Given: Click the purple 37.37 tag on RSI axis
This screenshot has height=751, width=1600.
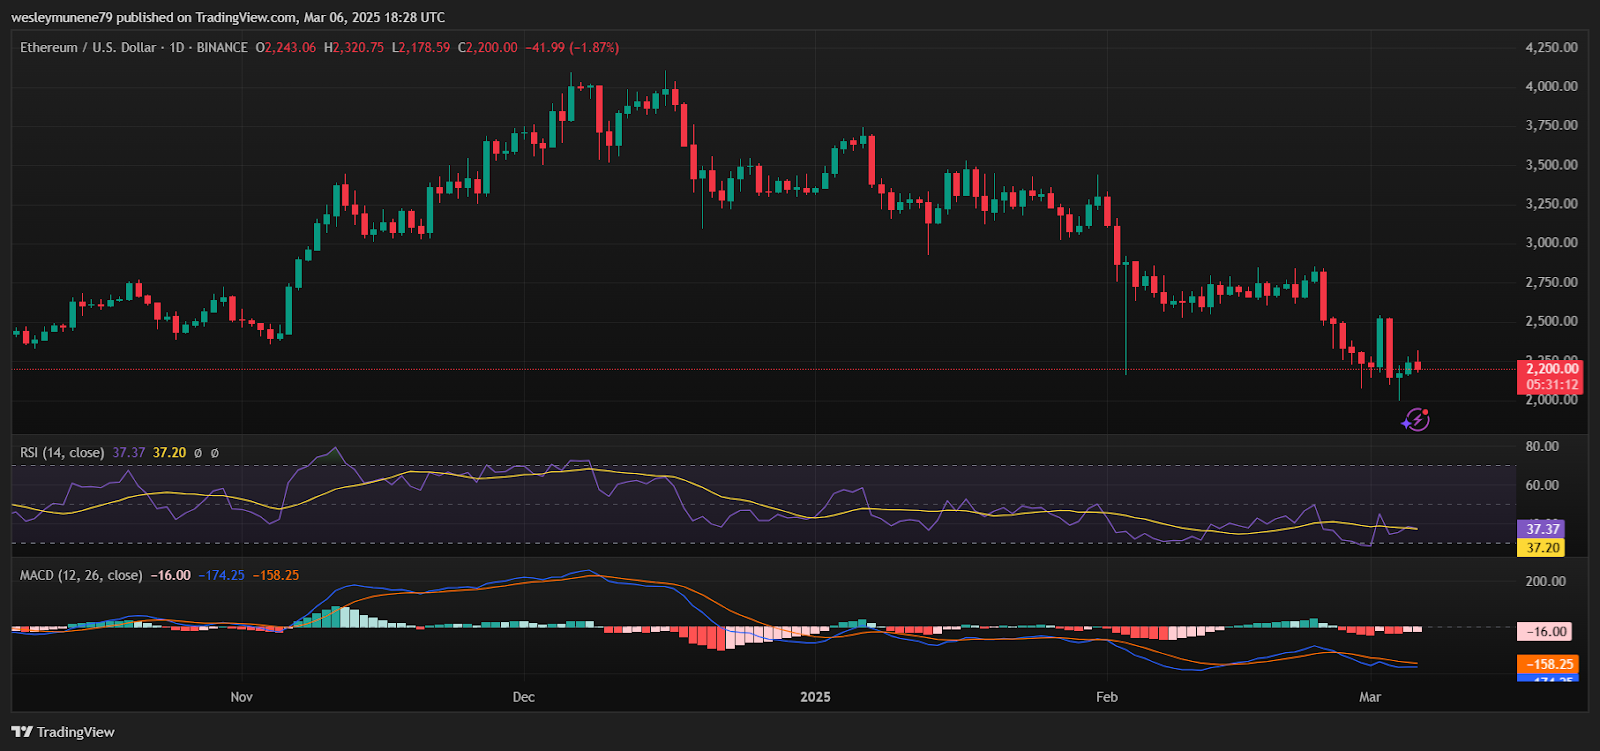Looking at the screenshot, I should pyautogui.click(x=1542, y=529).
